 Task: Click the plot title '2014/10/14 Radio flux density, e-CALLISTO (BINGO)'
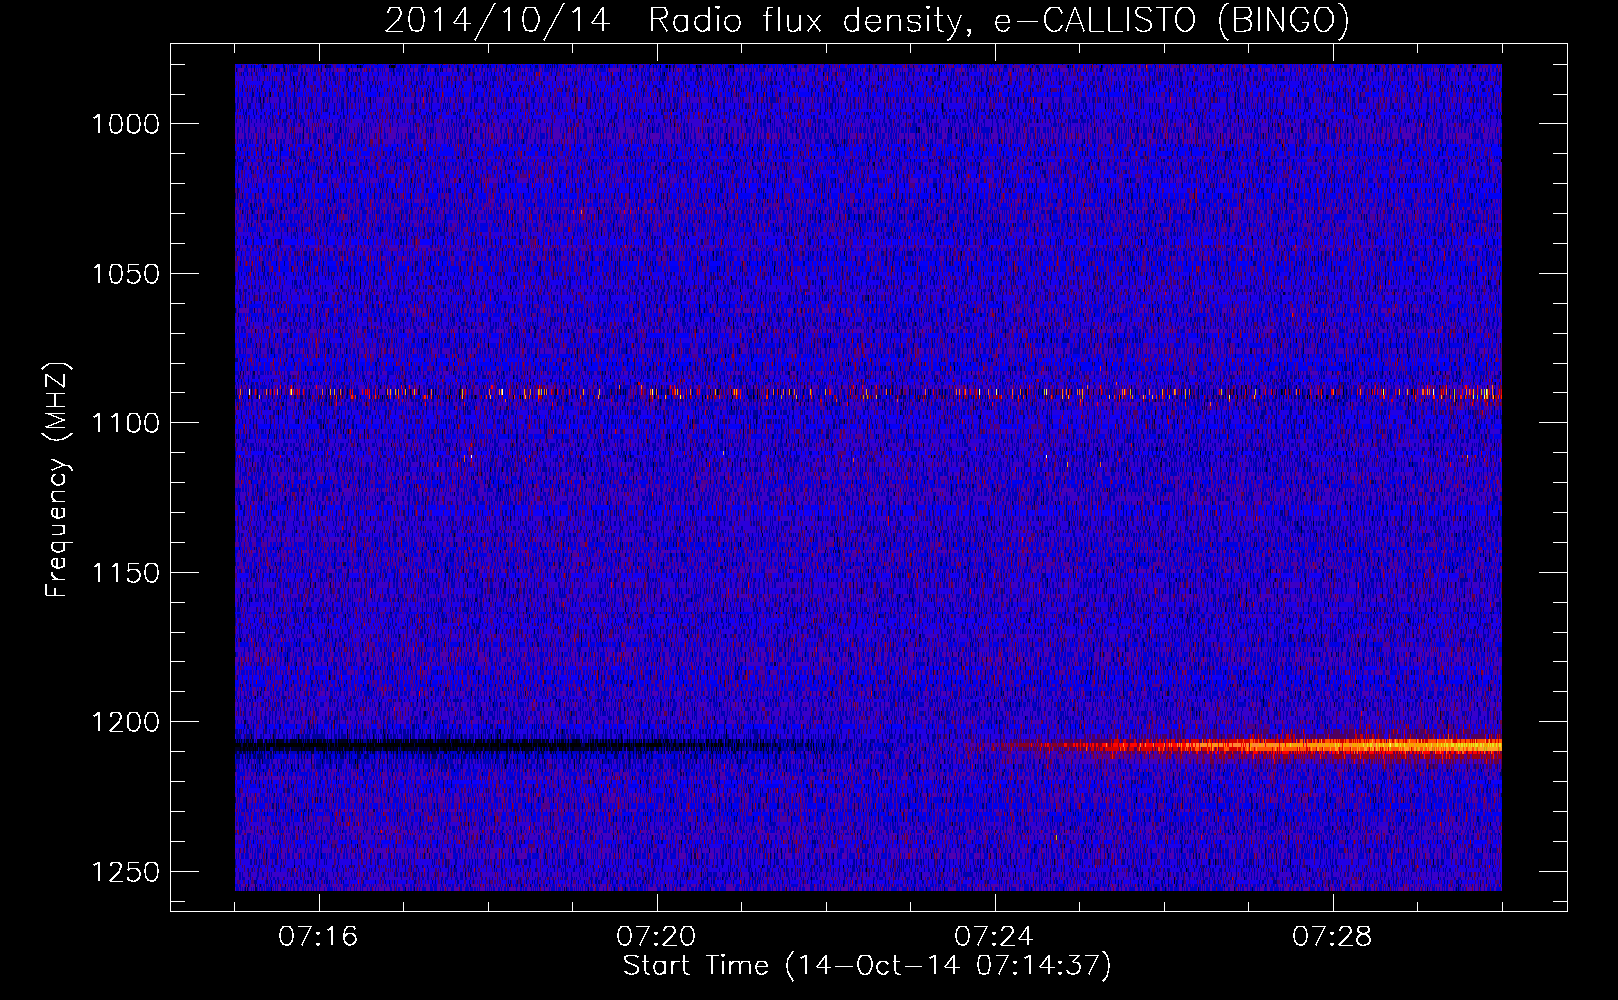click(867, 20)
